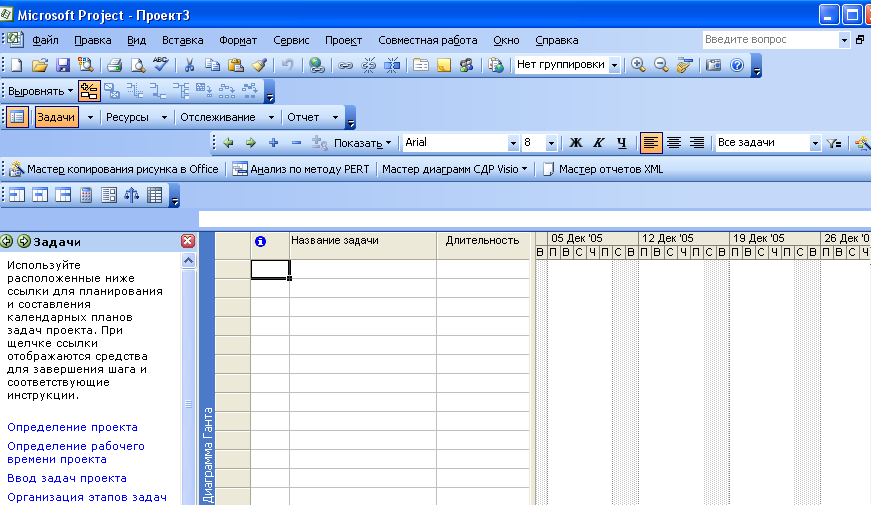
Task: Open Мастер отчетов XML
Action: point(603,169)
